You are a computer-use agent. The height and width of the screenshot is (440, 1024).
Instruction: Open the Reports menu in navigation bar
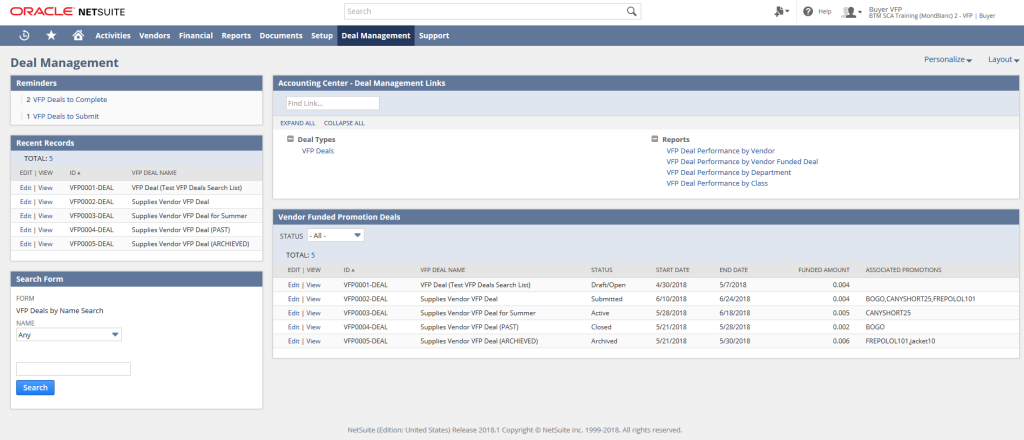236,35
